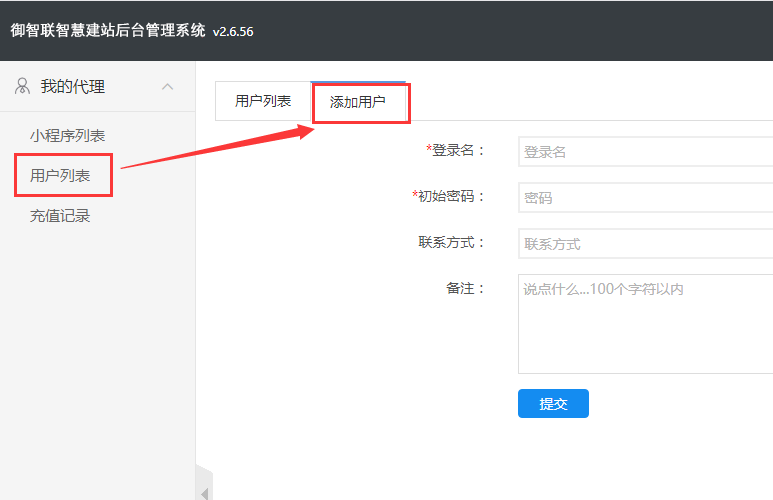Click the 备注 field label
This screenshot has width=773, height=500.
(x=465, y=288)
